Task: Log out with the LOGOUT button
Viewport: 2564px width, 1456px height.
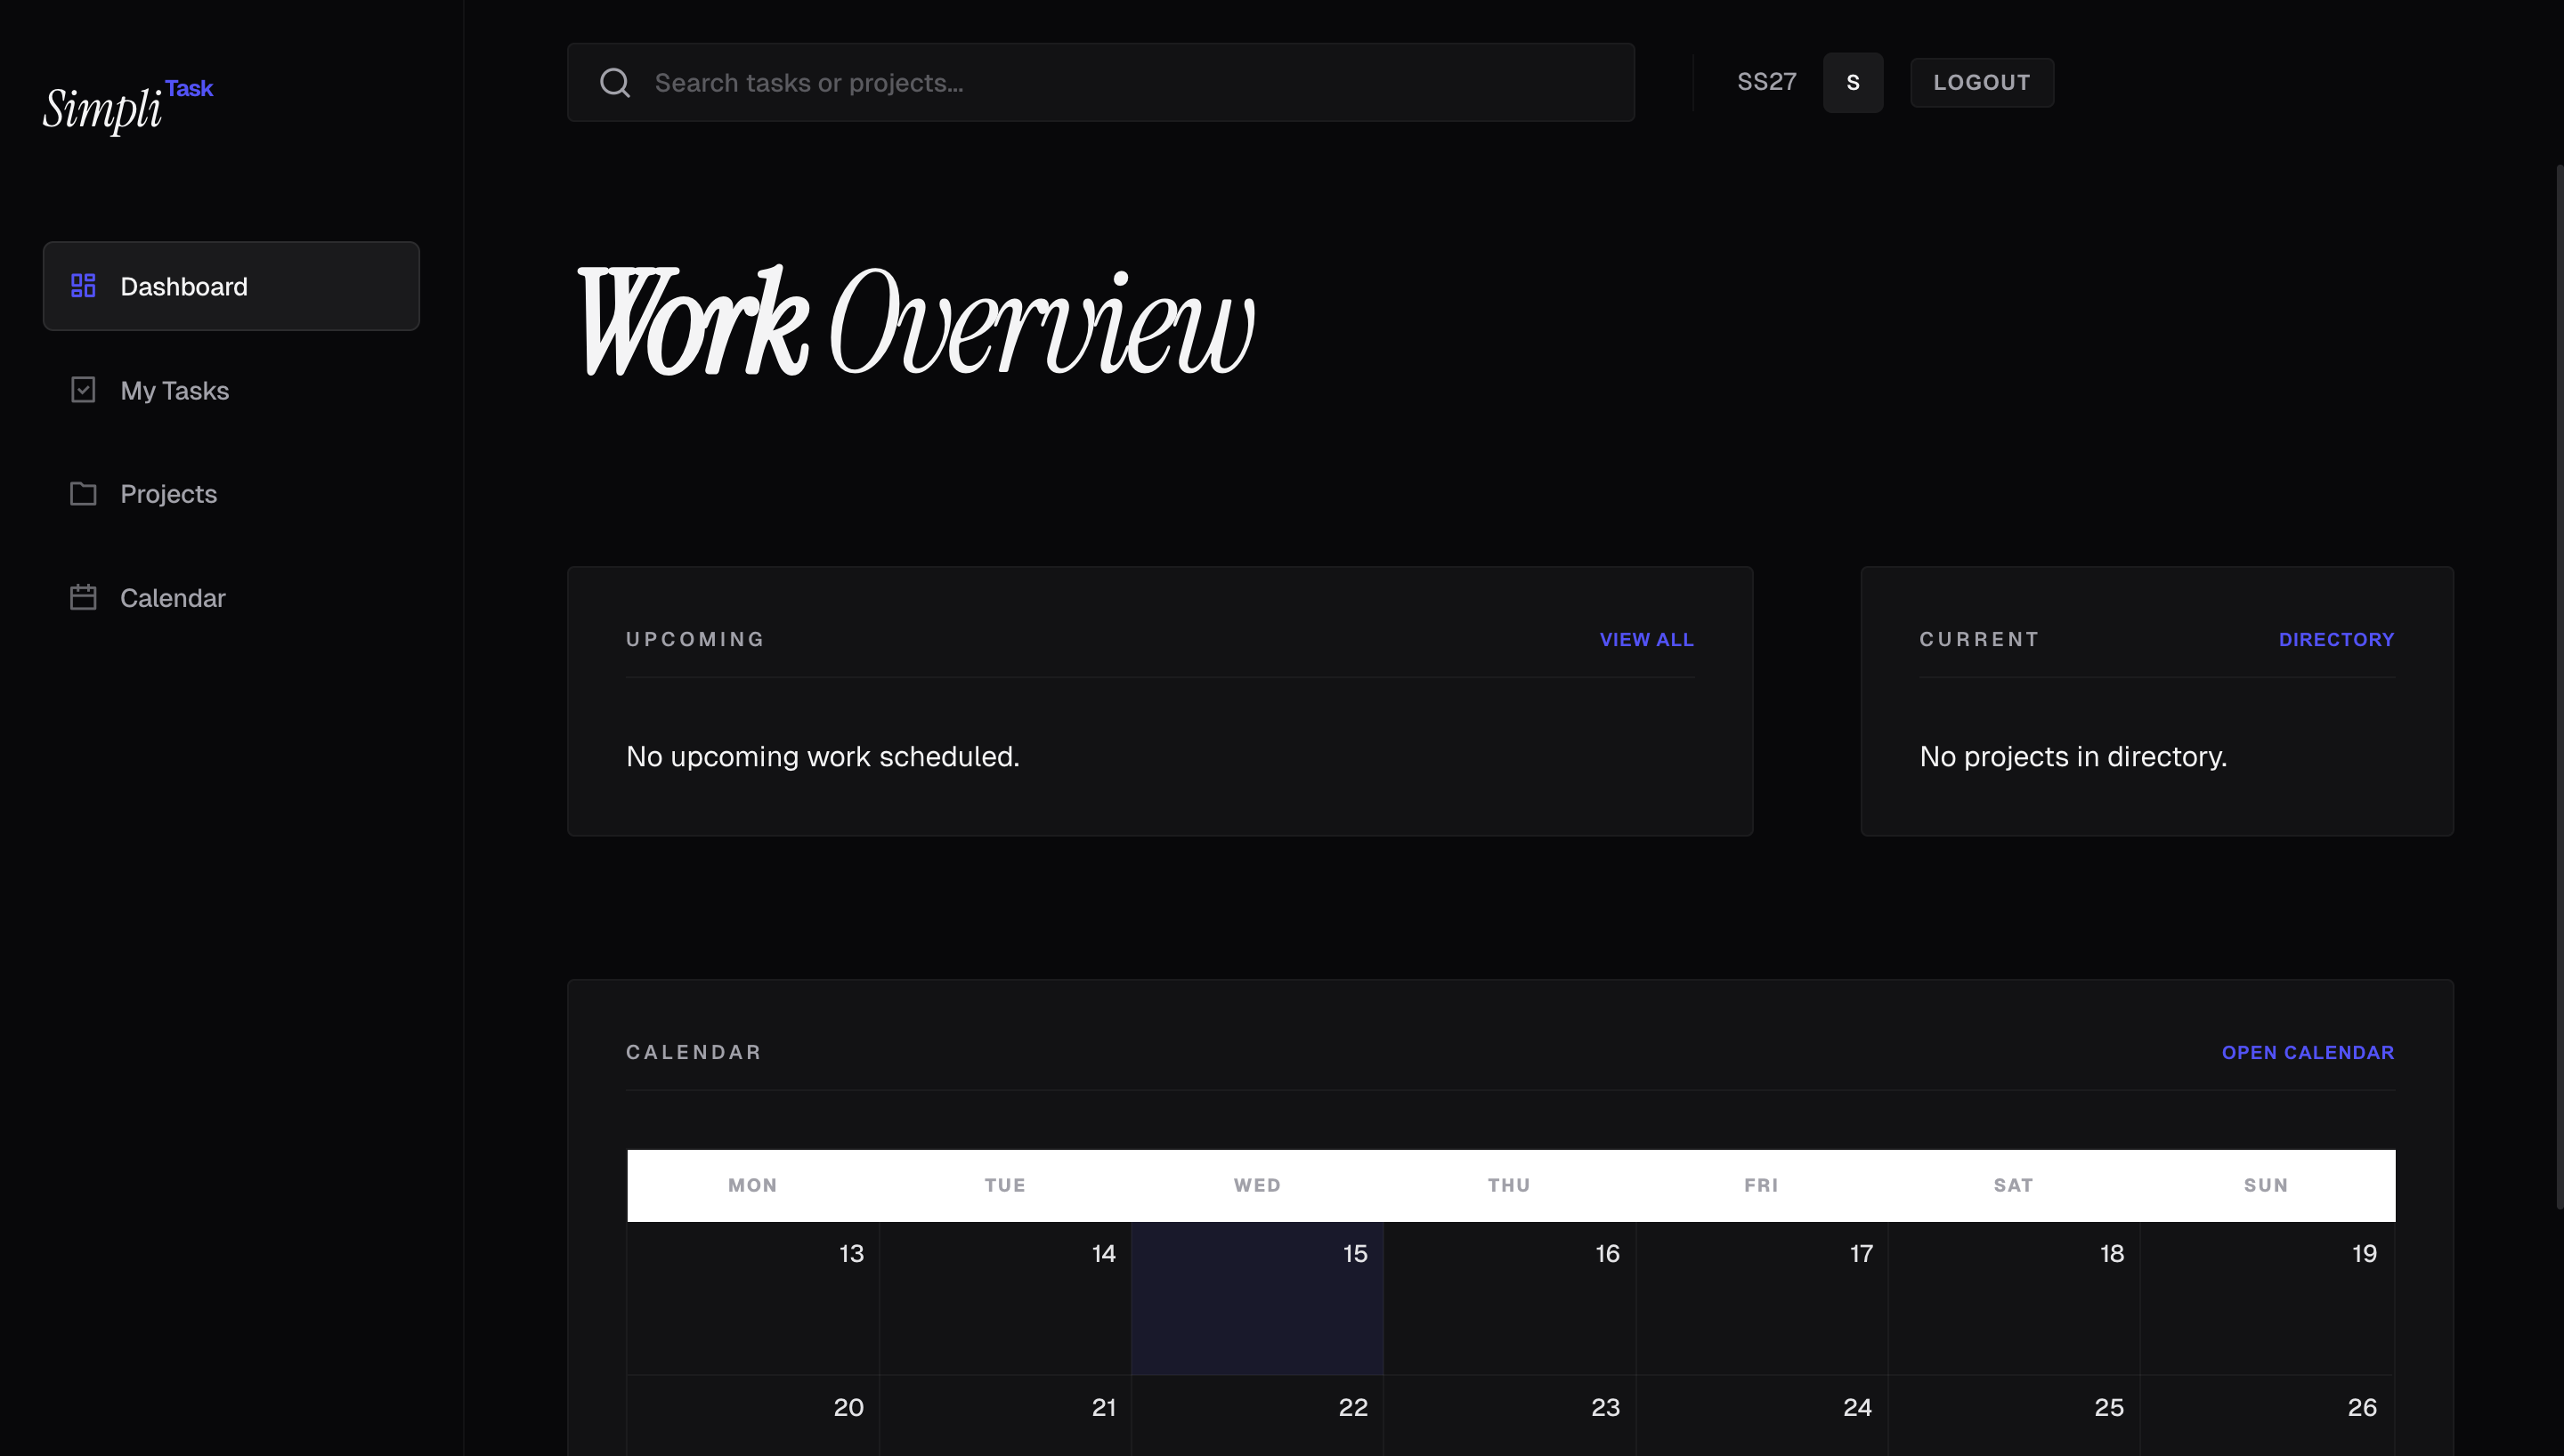Action: click(1982, 83)
